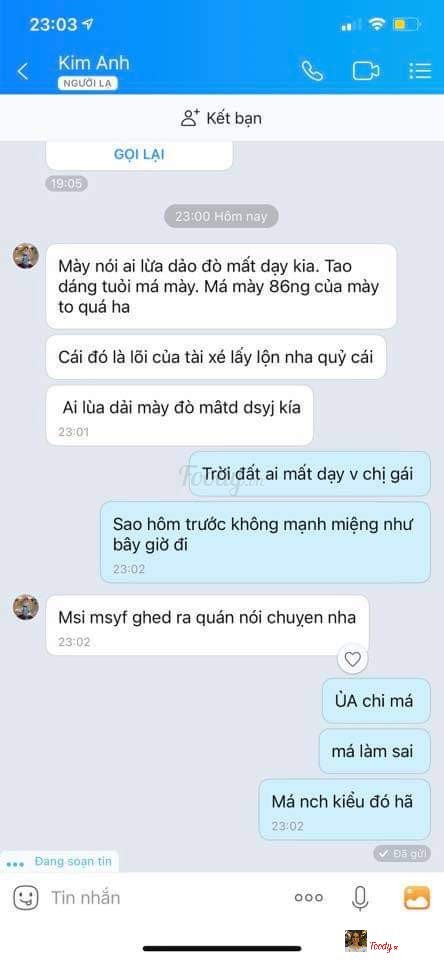Record a voice message with the microphone
This screenshot has height=960, width=444.
pyautogui.click(x=360, y=898)
